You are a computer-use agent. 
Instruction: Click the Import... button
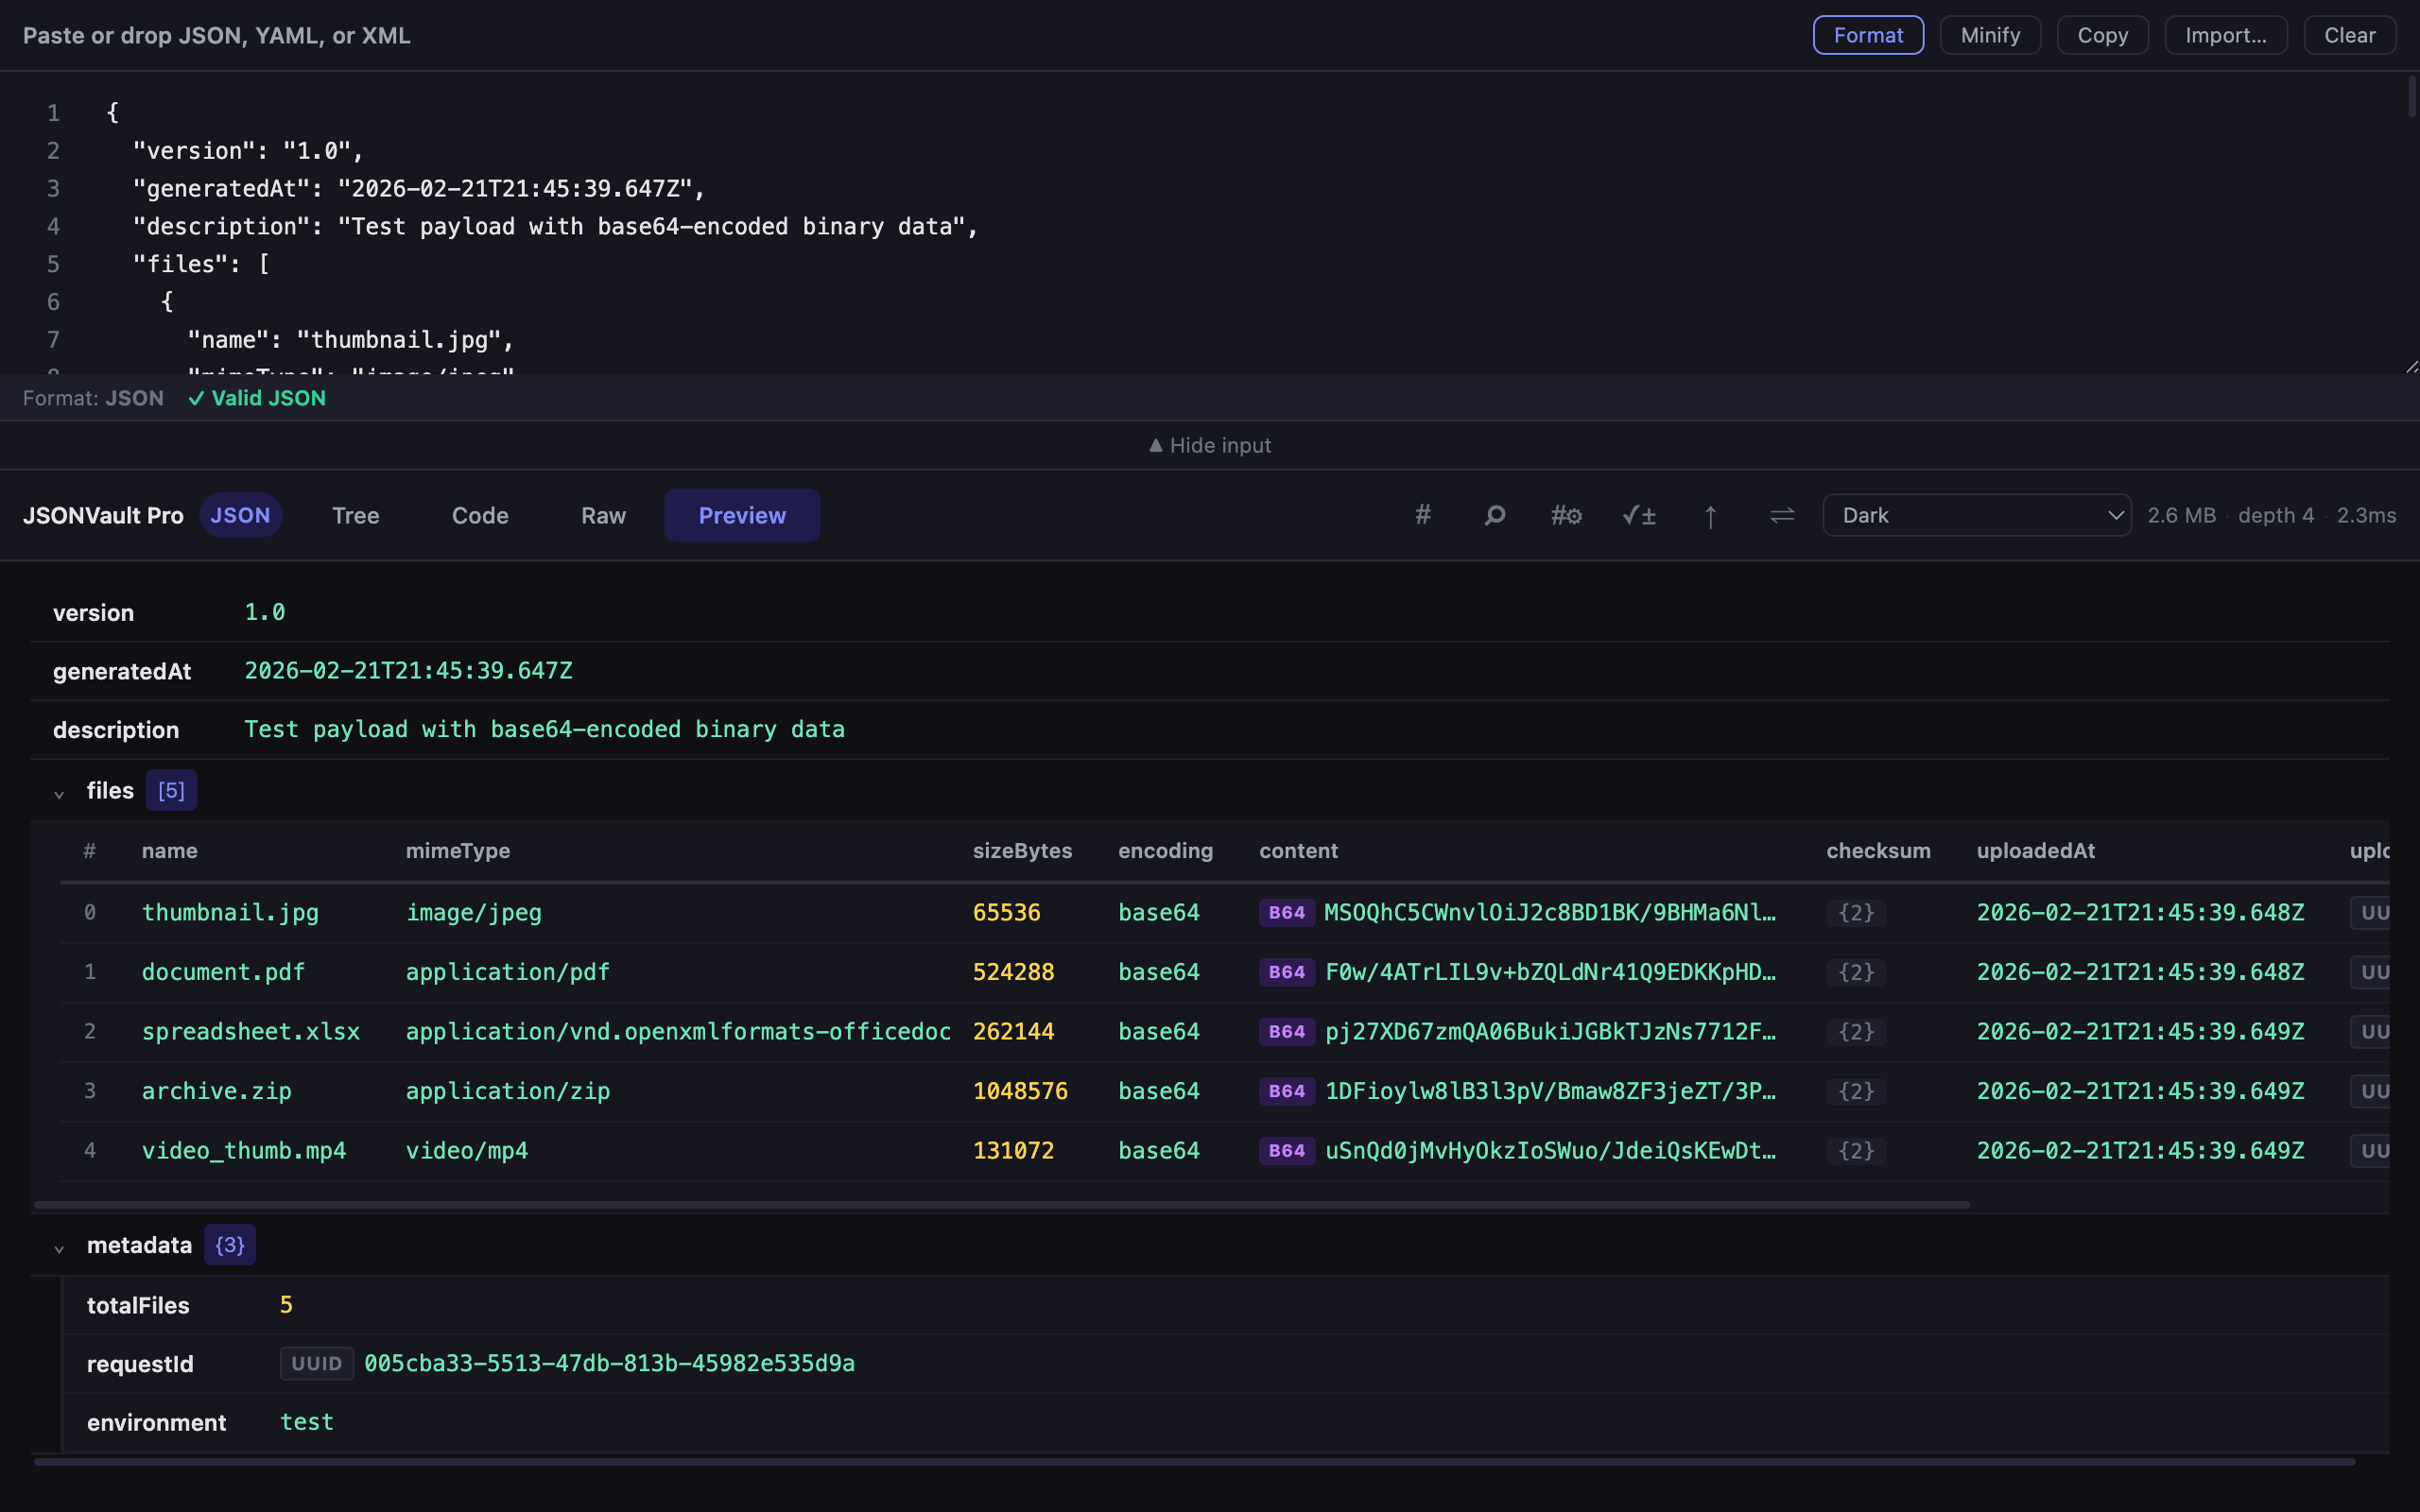coord(2225,35)
